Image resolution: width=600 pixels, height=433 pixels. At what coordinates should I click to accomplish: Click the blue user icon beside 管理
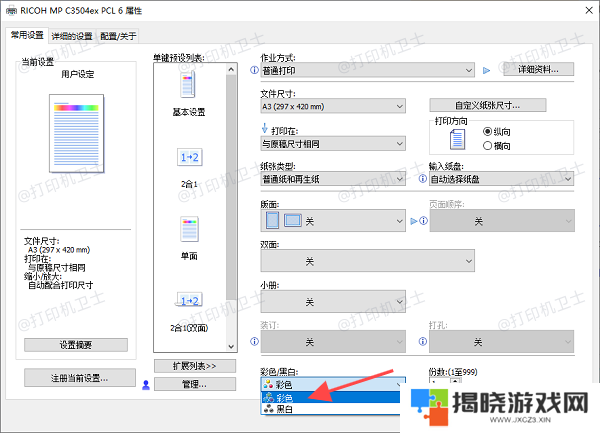146,385
